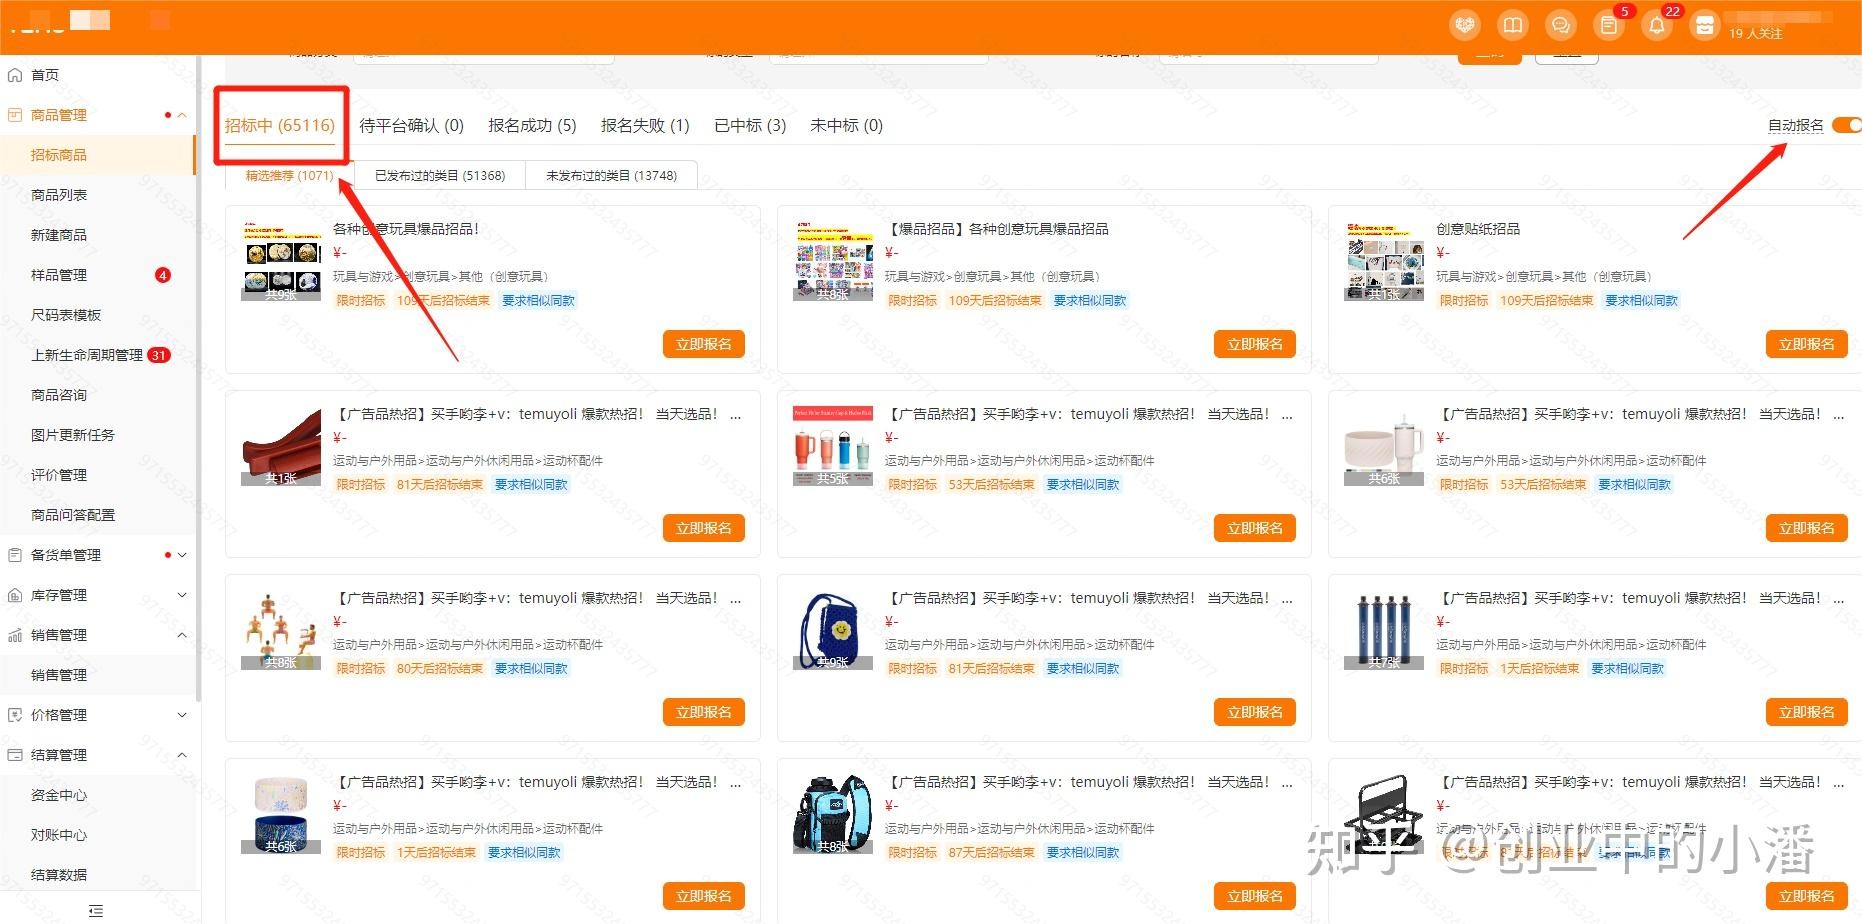Open the notification bell with badge 22

1657,25
